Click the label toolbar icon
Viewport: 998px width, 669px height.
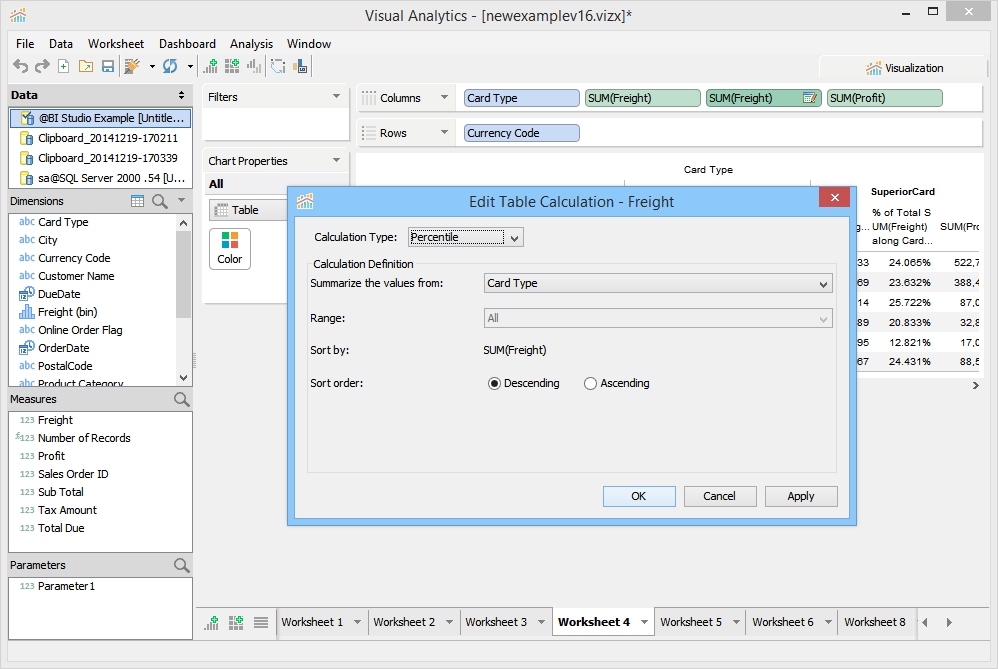(300, 66)
